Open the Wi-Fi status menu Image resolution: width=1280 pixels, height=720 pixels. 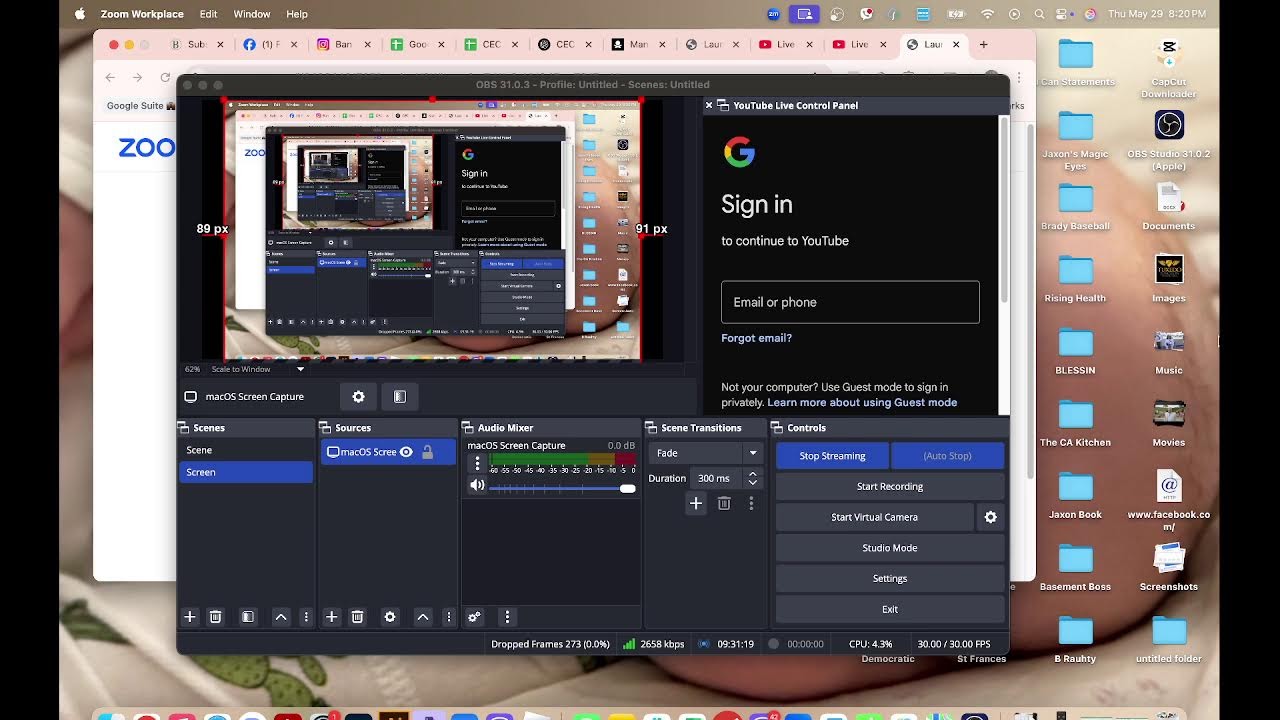(988, 14)
